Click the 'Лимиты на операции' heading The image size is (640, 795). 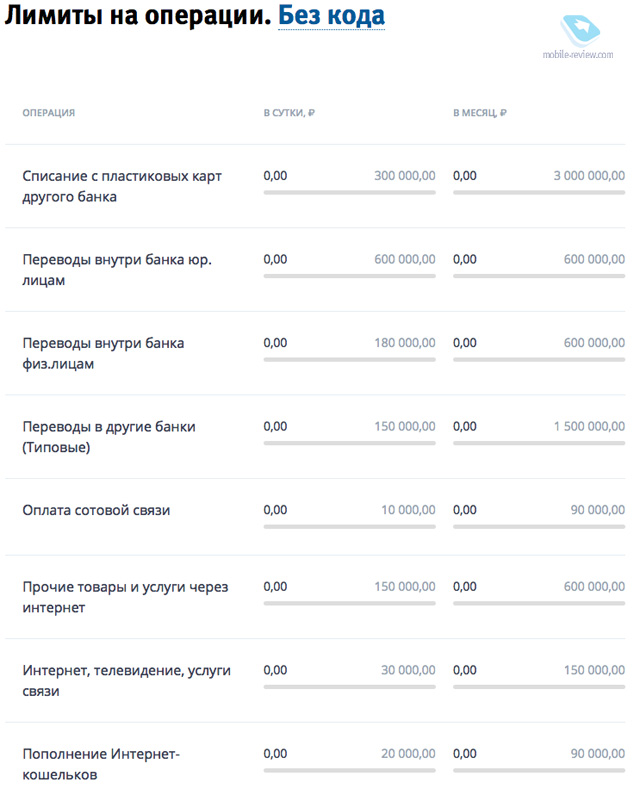pos(138,15)
